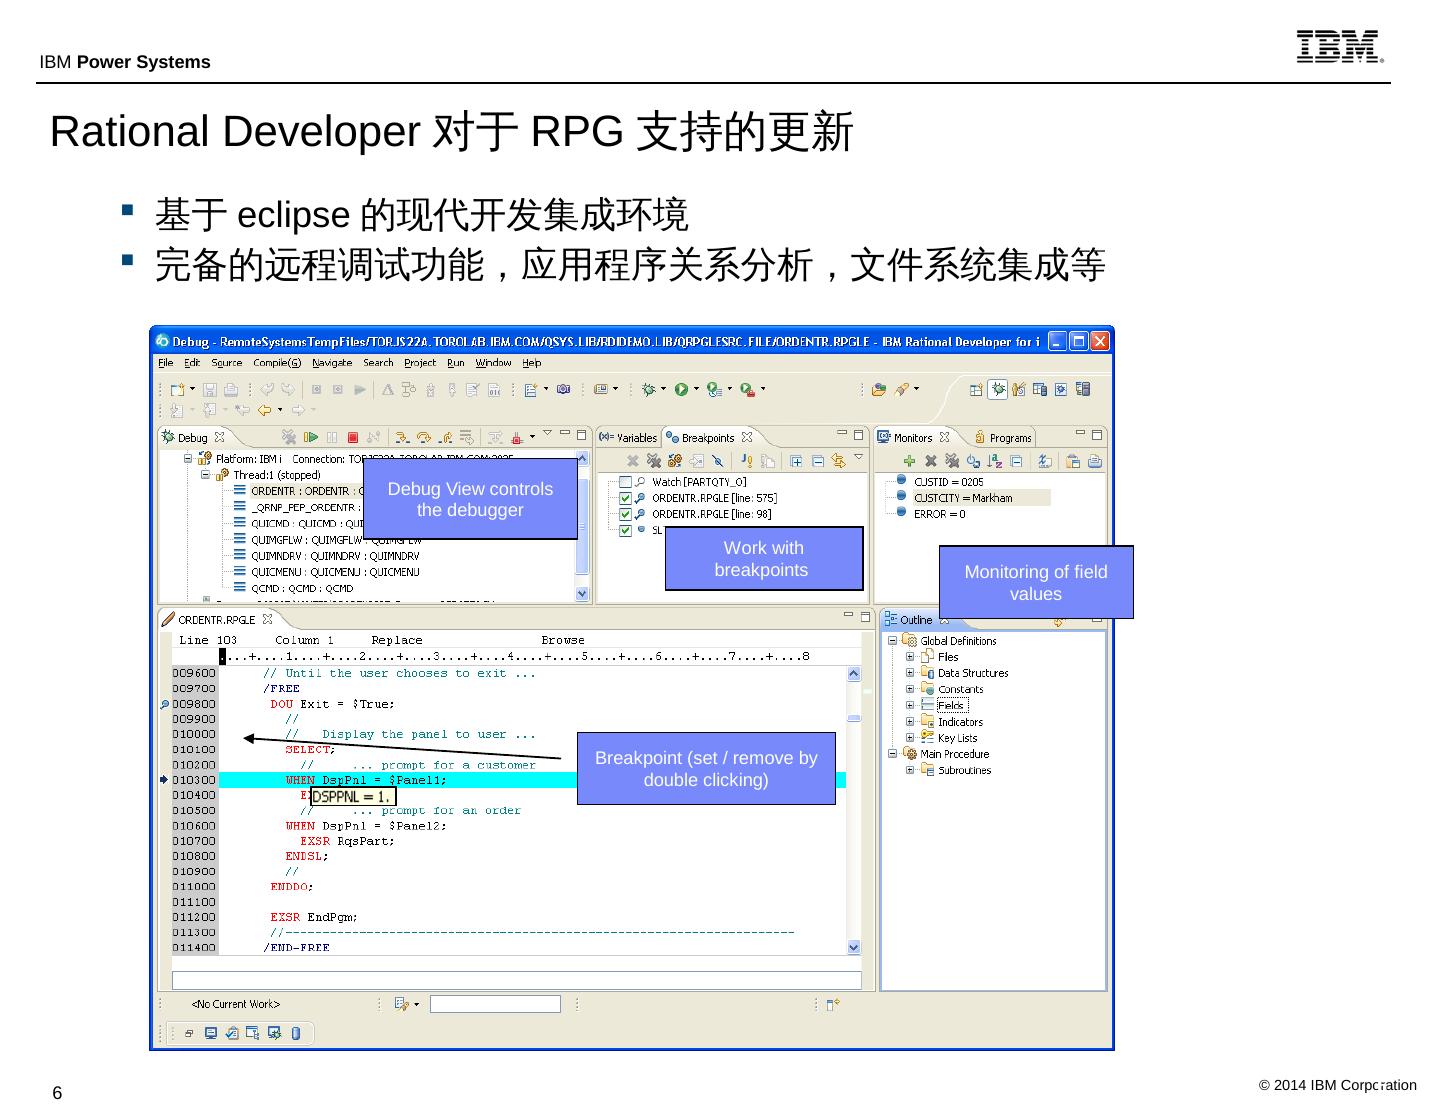Open the Navigate menu

(x=332, y=363)
